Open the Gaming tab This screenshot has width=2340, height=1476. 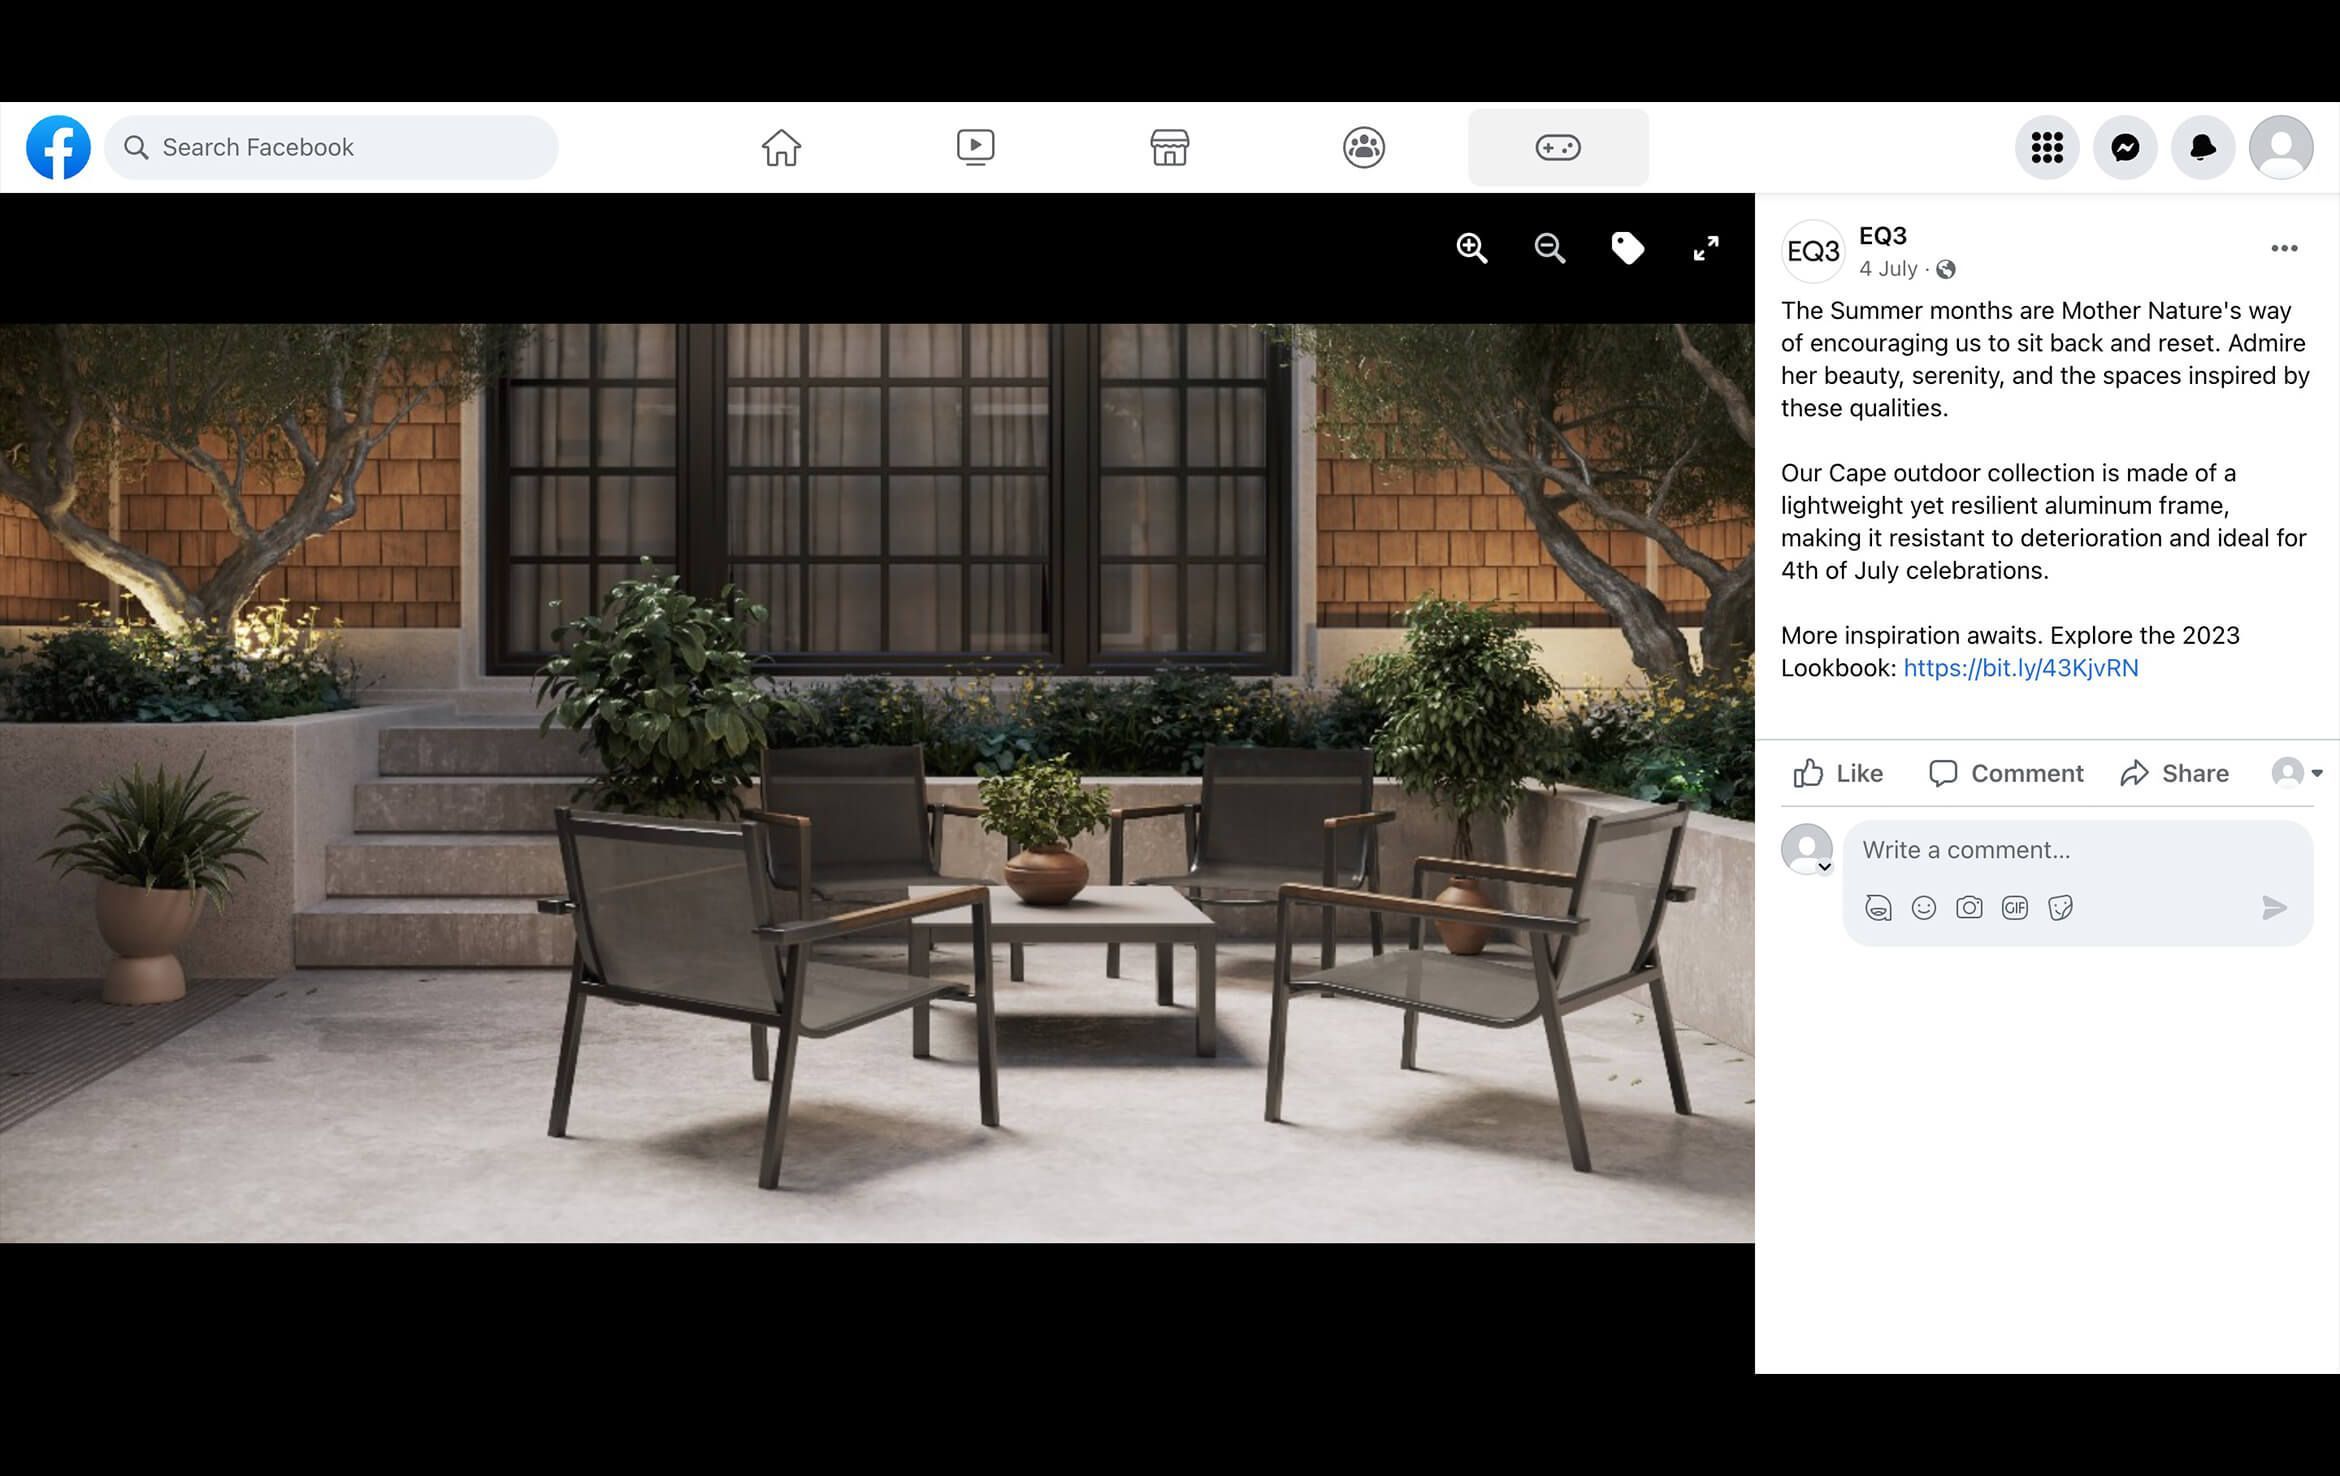[1557, 148]
